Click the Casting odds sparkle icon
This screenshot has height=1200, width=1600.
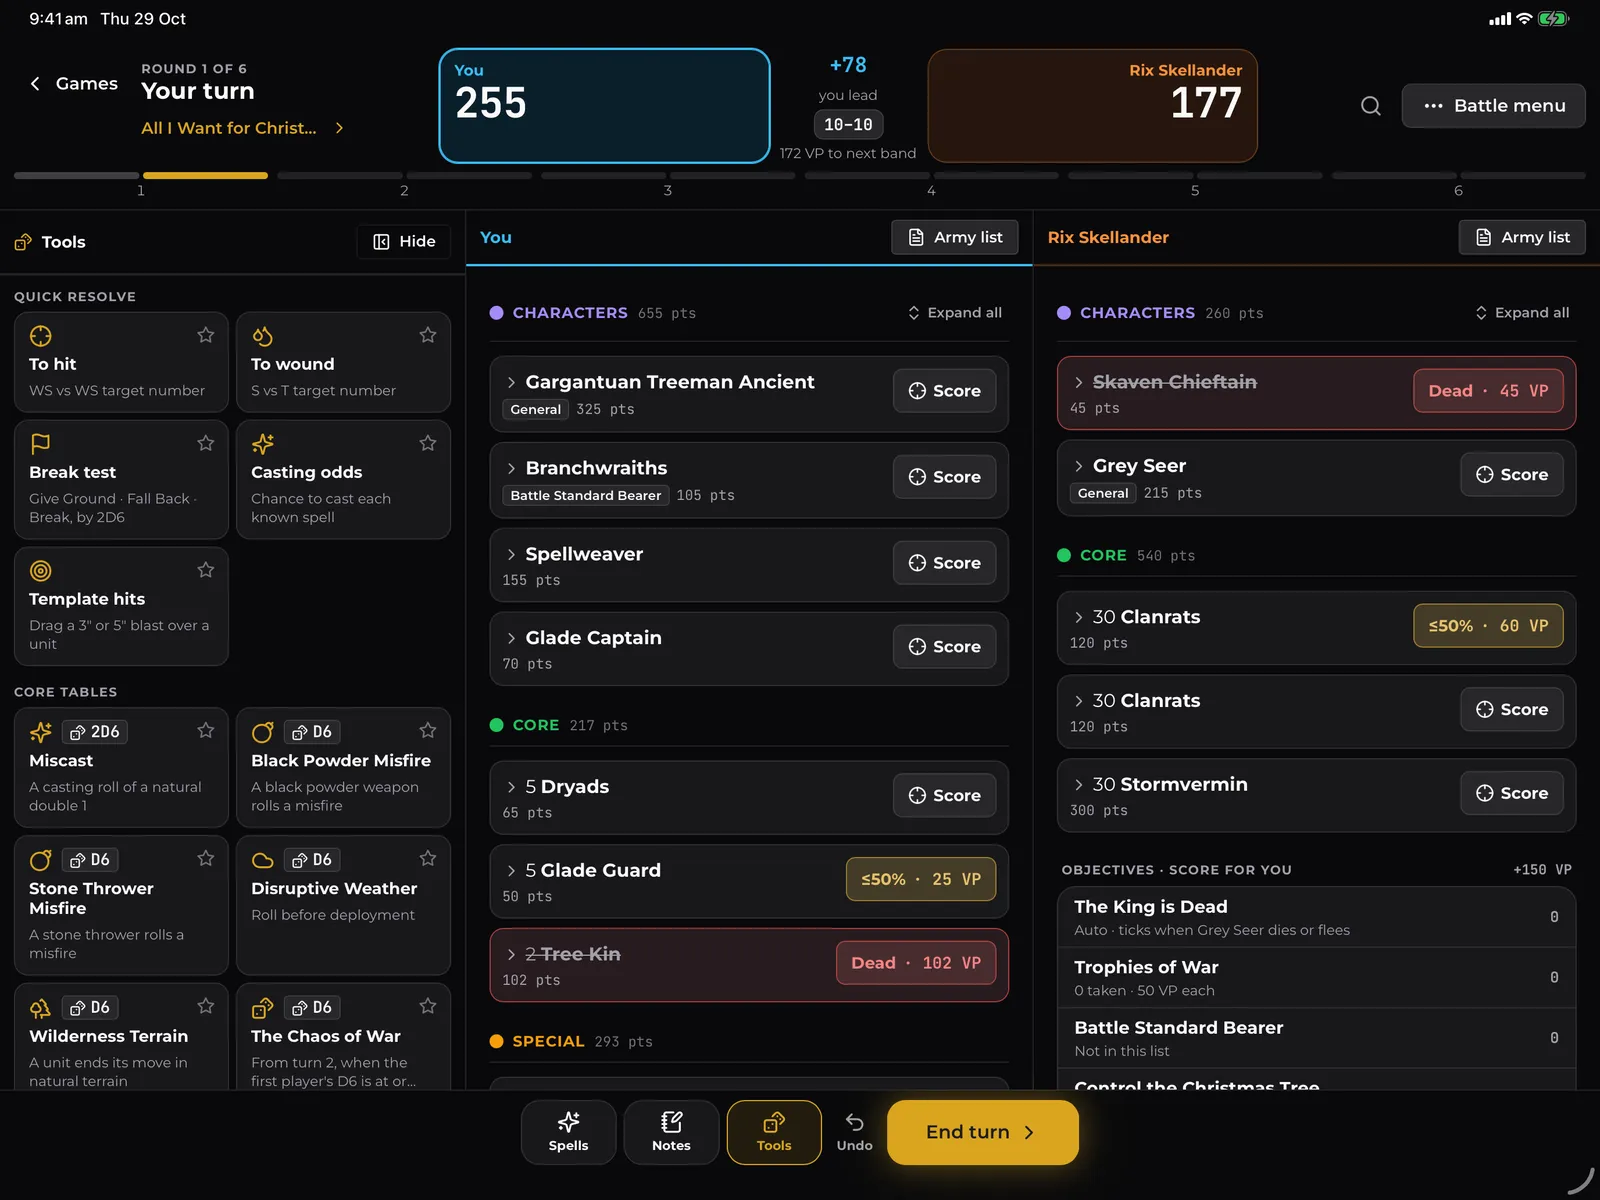(263, 443)
